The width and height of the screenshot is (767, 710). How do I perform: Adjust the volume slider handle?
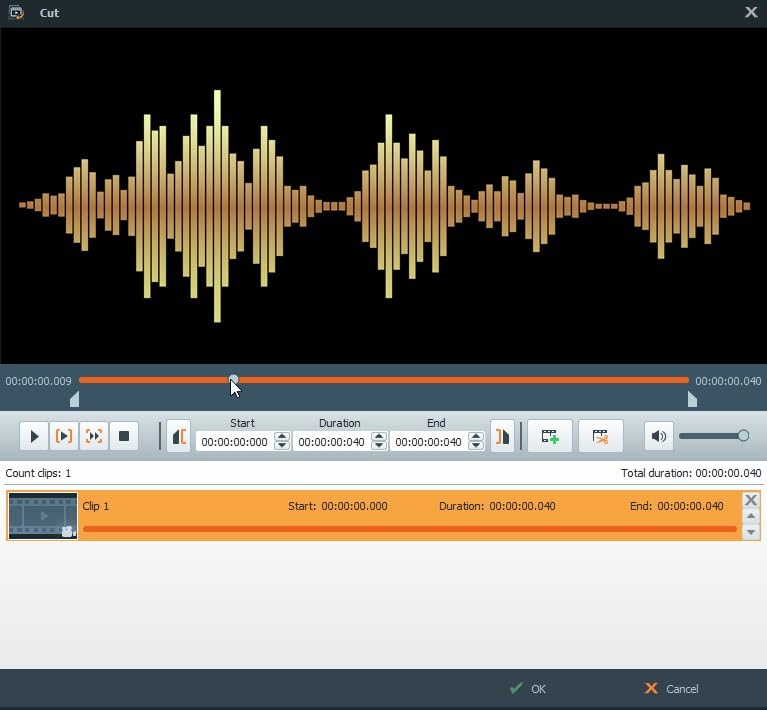coord(743,436)
